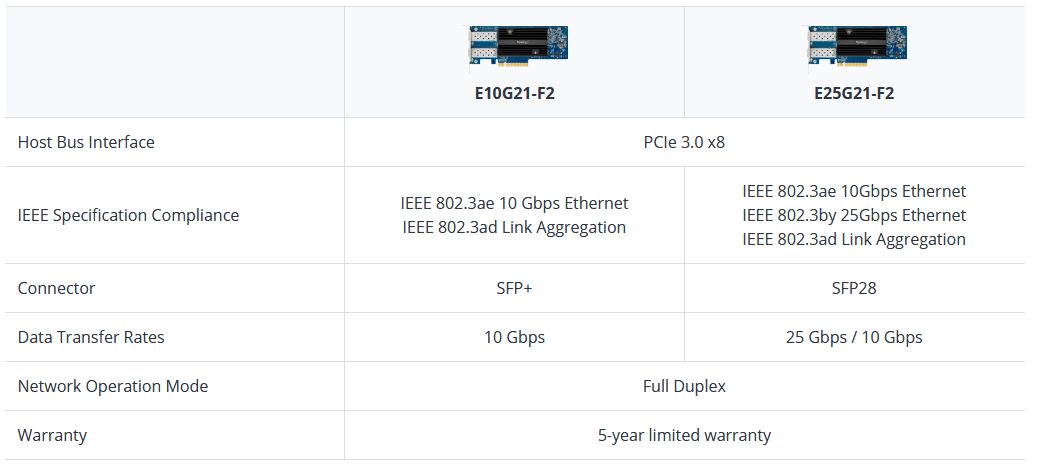Click the Warranty row label
This screenshot has width=1041, height=474.
(x=52, y=435)
